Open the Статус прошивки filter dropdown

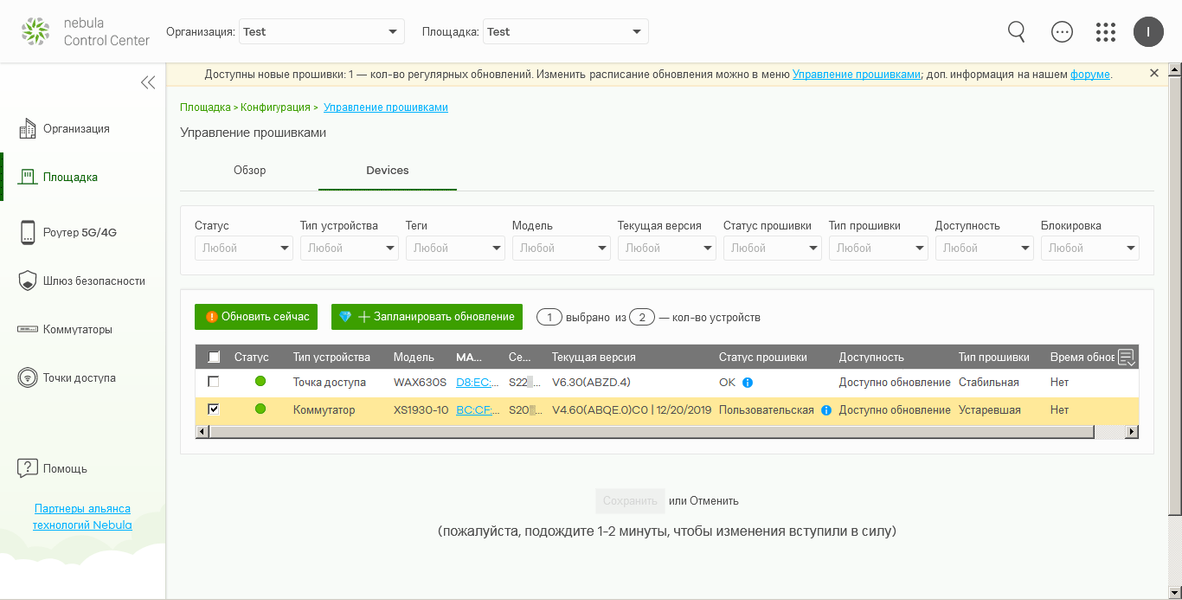[x=773, y=248]
